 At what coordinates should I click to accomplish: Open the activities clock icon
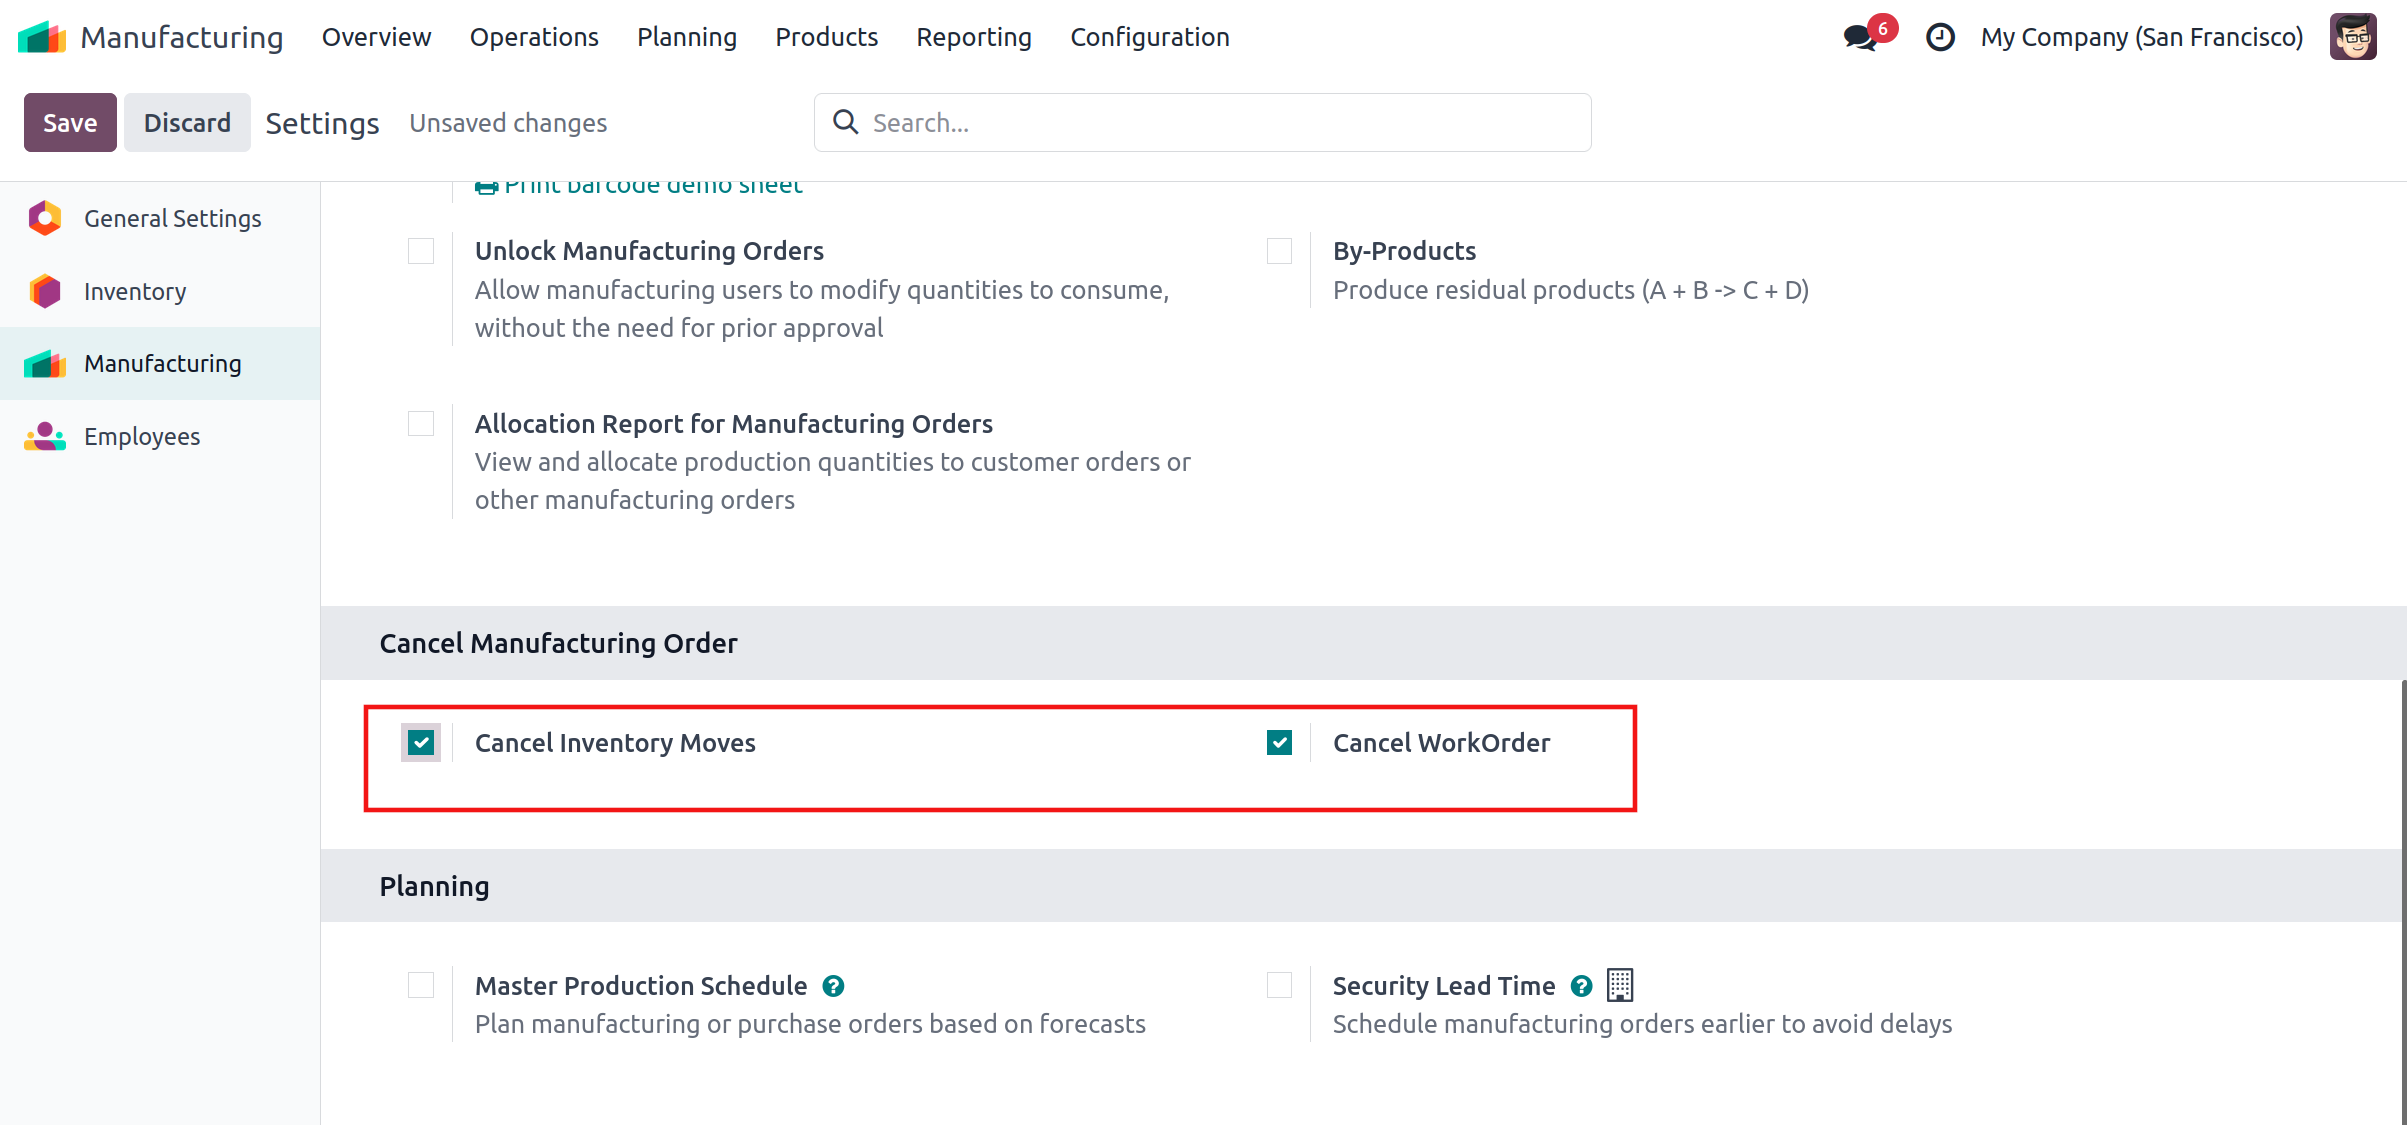coord(1940,38)
